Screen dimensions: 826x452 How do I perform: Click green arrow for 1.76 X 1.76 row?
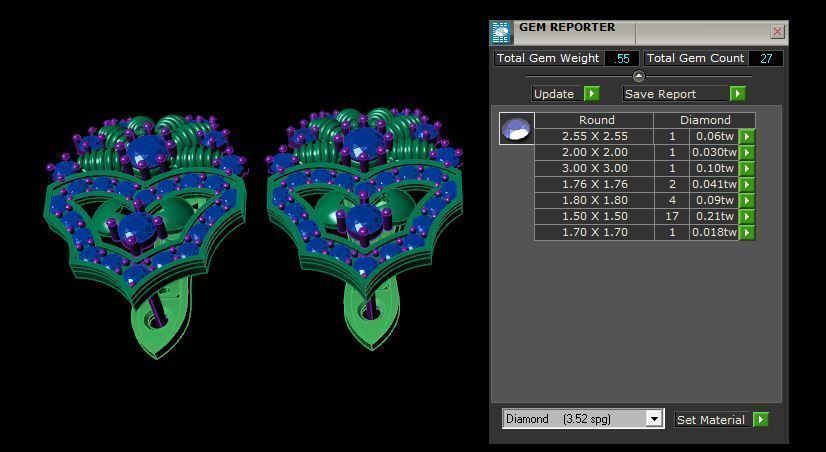(747, 184)
